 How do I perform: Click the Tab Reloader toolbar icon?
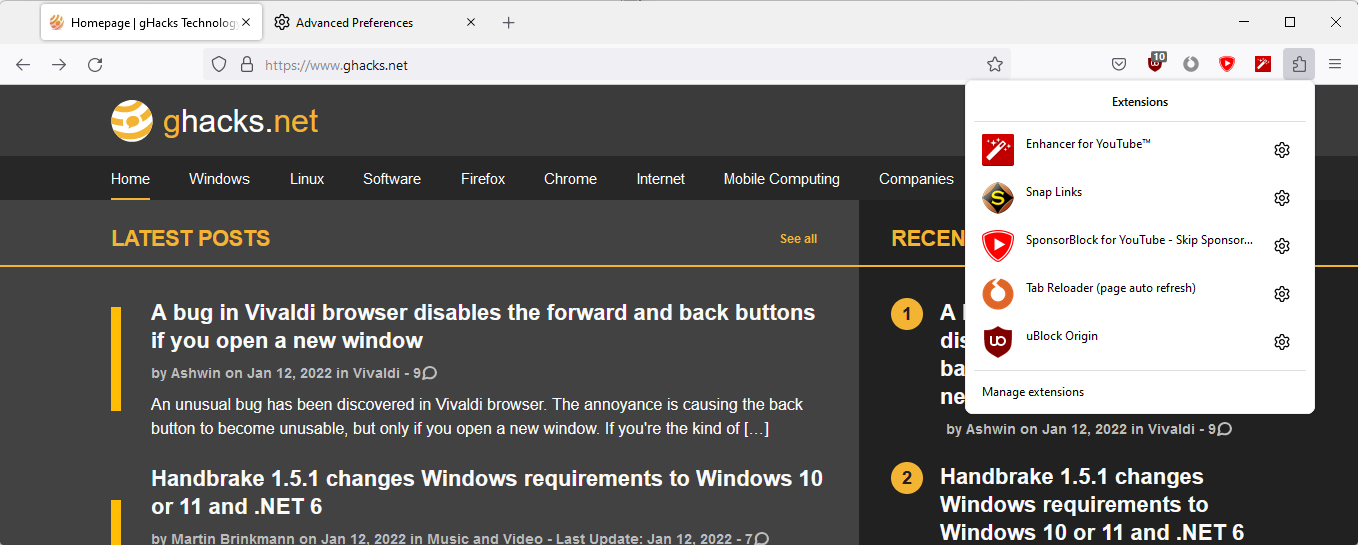pyautogui.click(x=1191, y=64)
